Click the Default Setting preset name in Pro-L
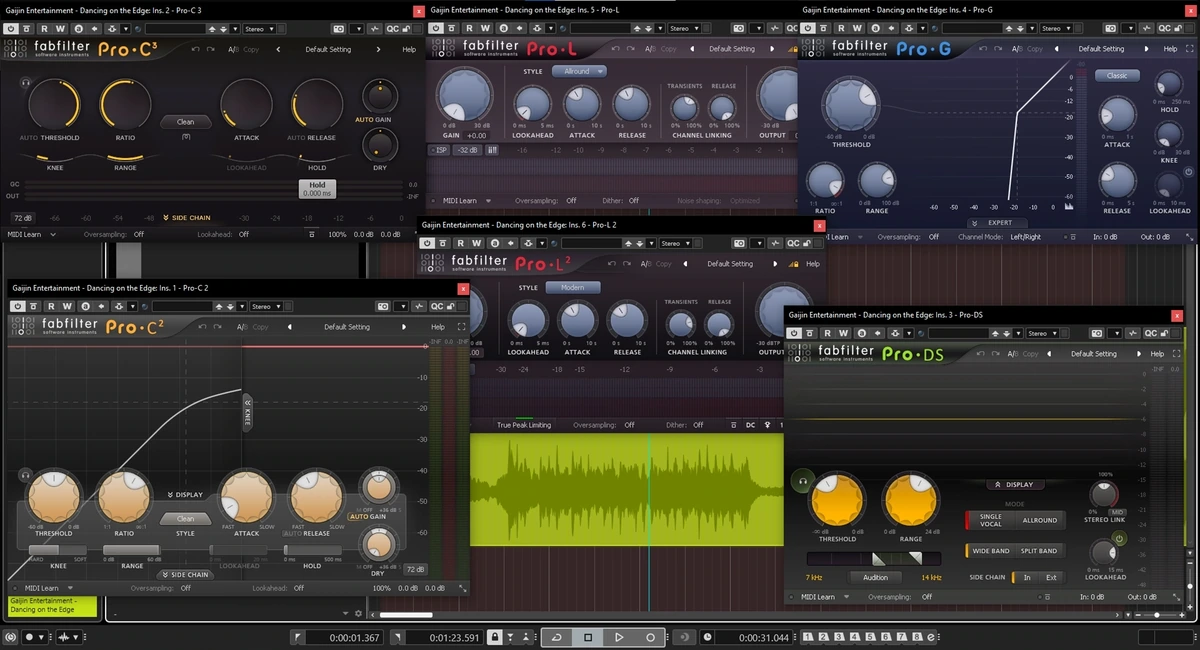The height and width of the screenshot is (650, 1200). click(x=732, y=49)
